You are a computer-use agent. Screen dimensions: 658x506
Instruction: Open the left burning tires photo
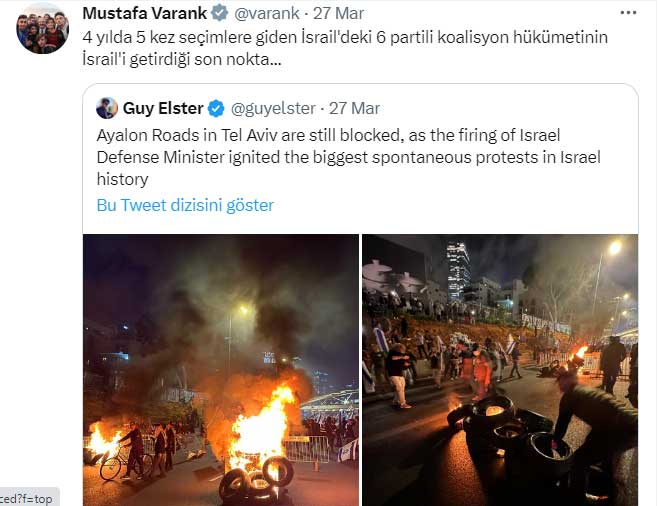click(221, 370)
